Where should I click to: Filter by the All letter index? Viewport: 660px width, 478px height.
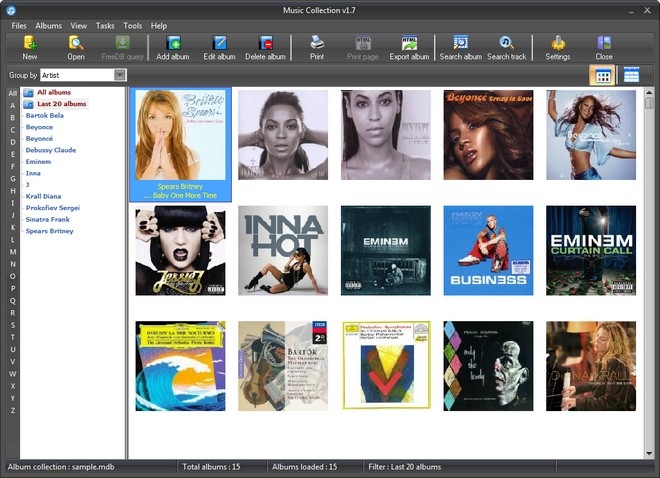13,93
